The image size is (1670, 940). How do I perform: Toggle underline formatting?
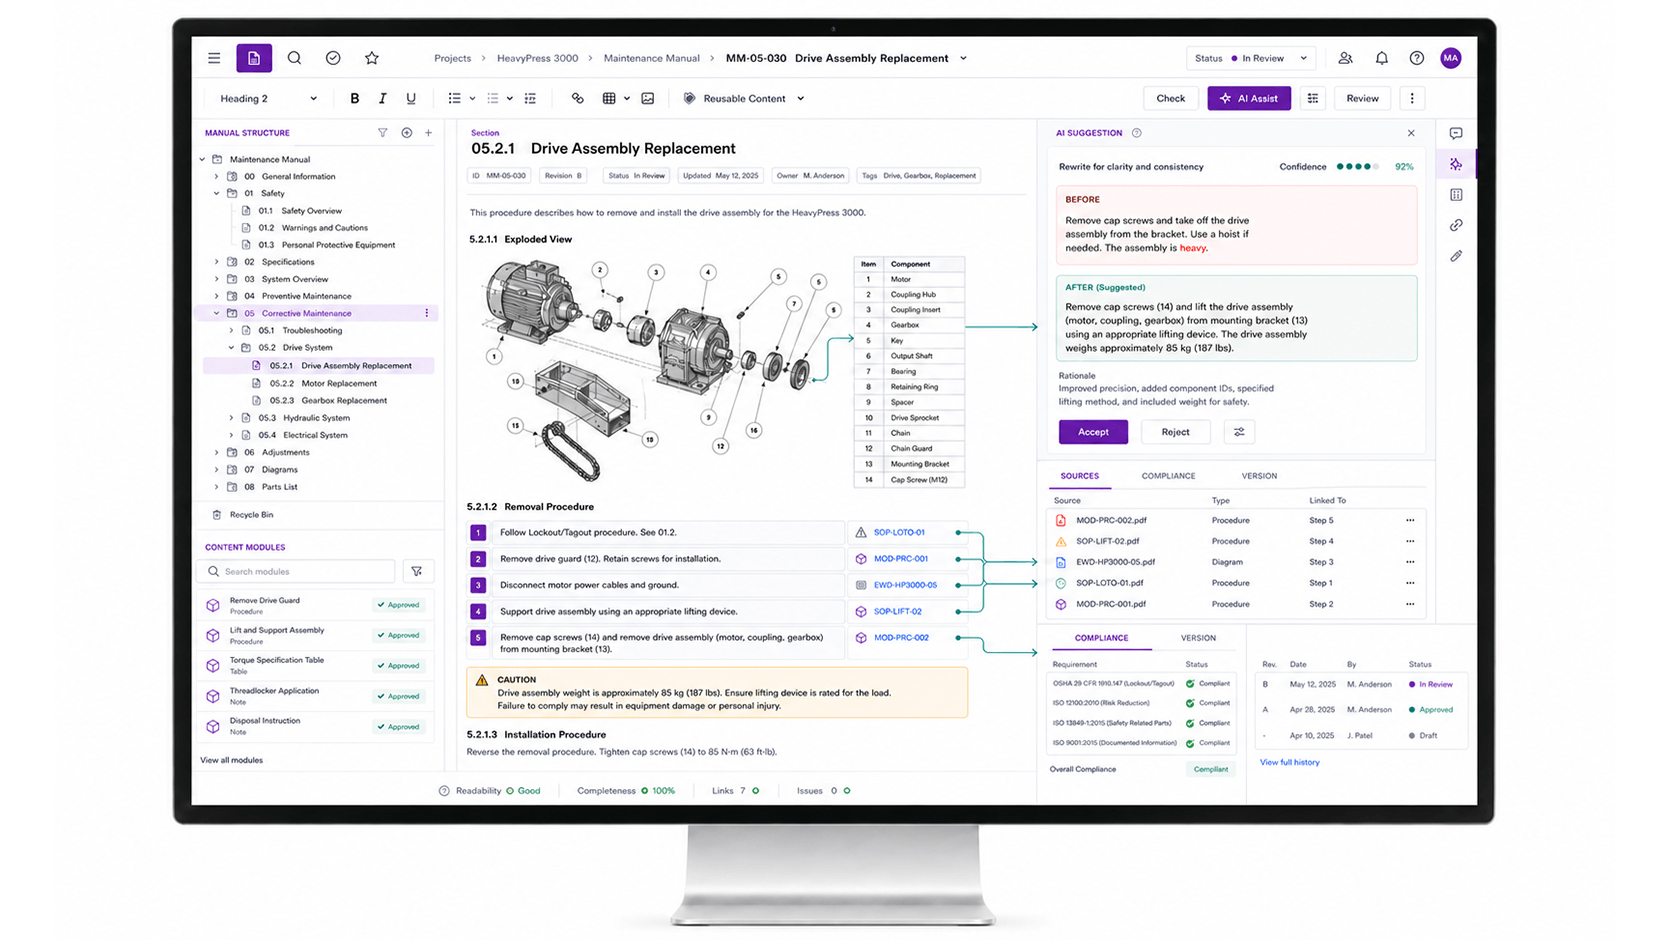click(410, 98)
